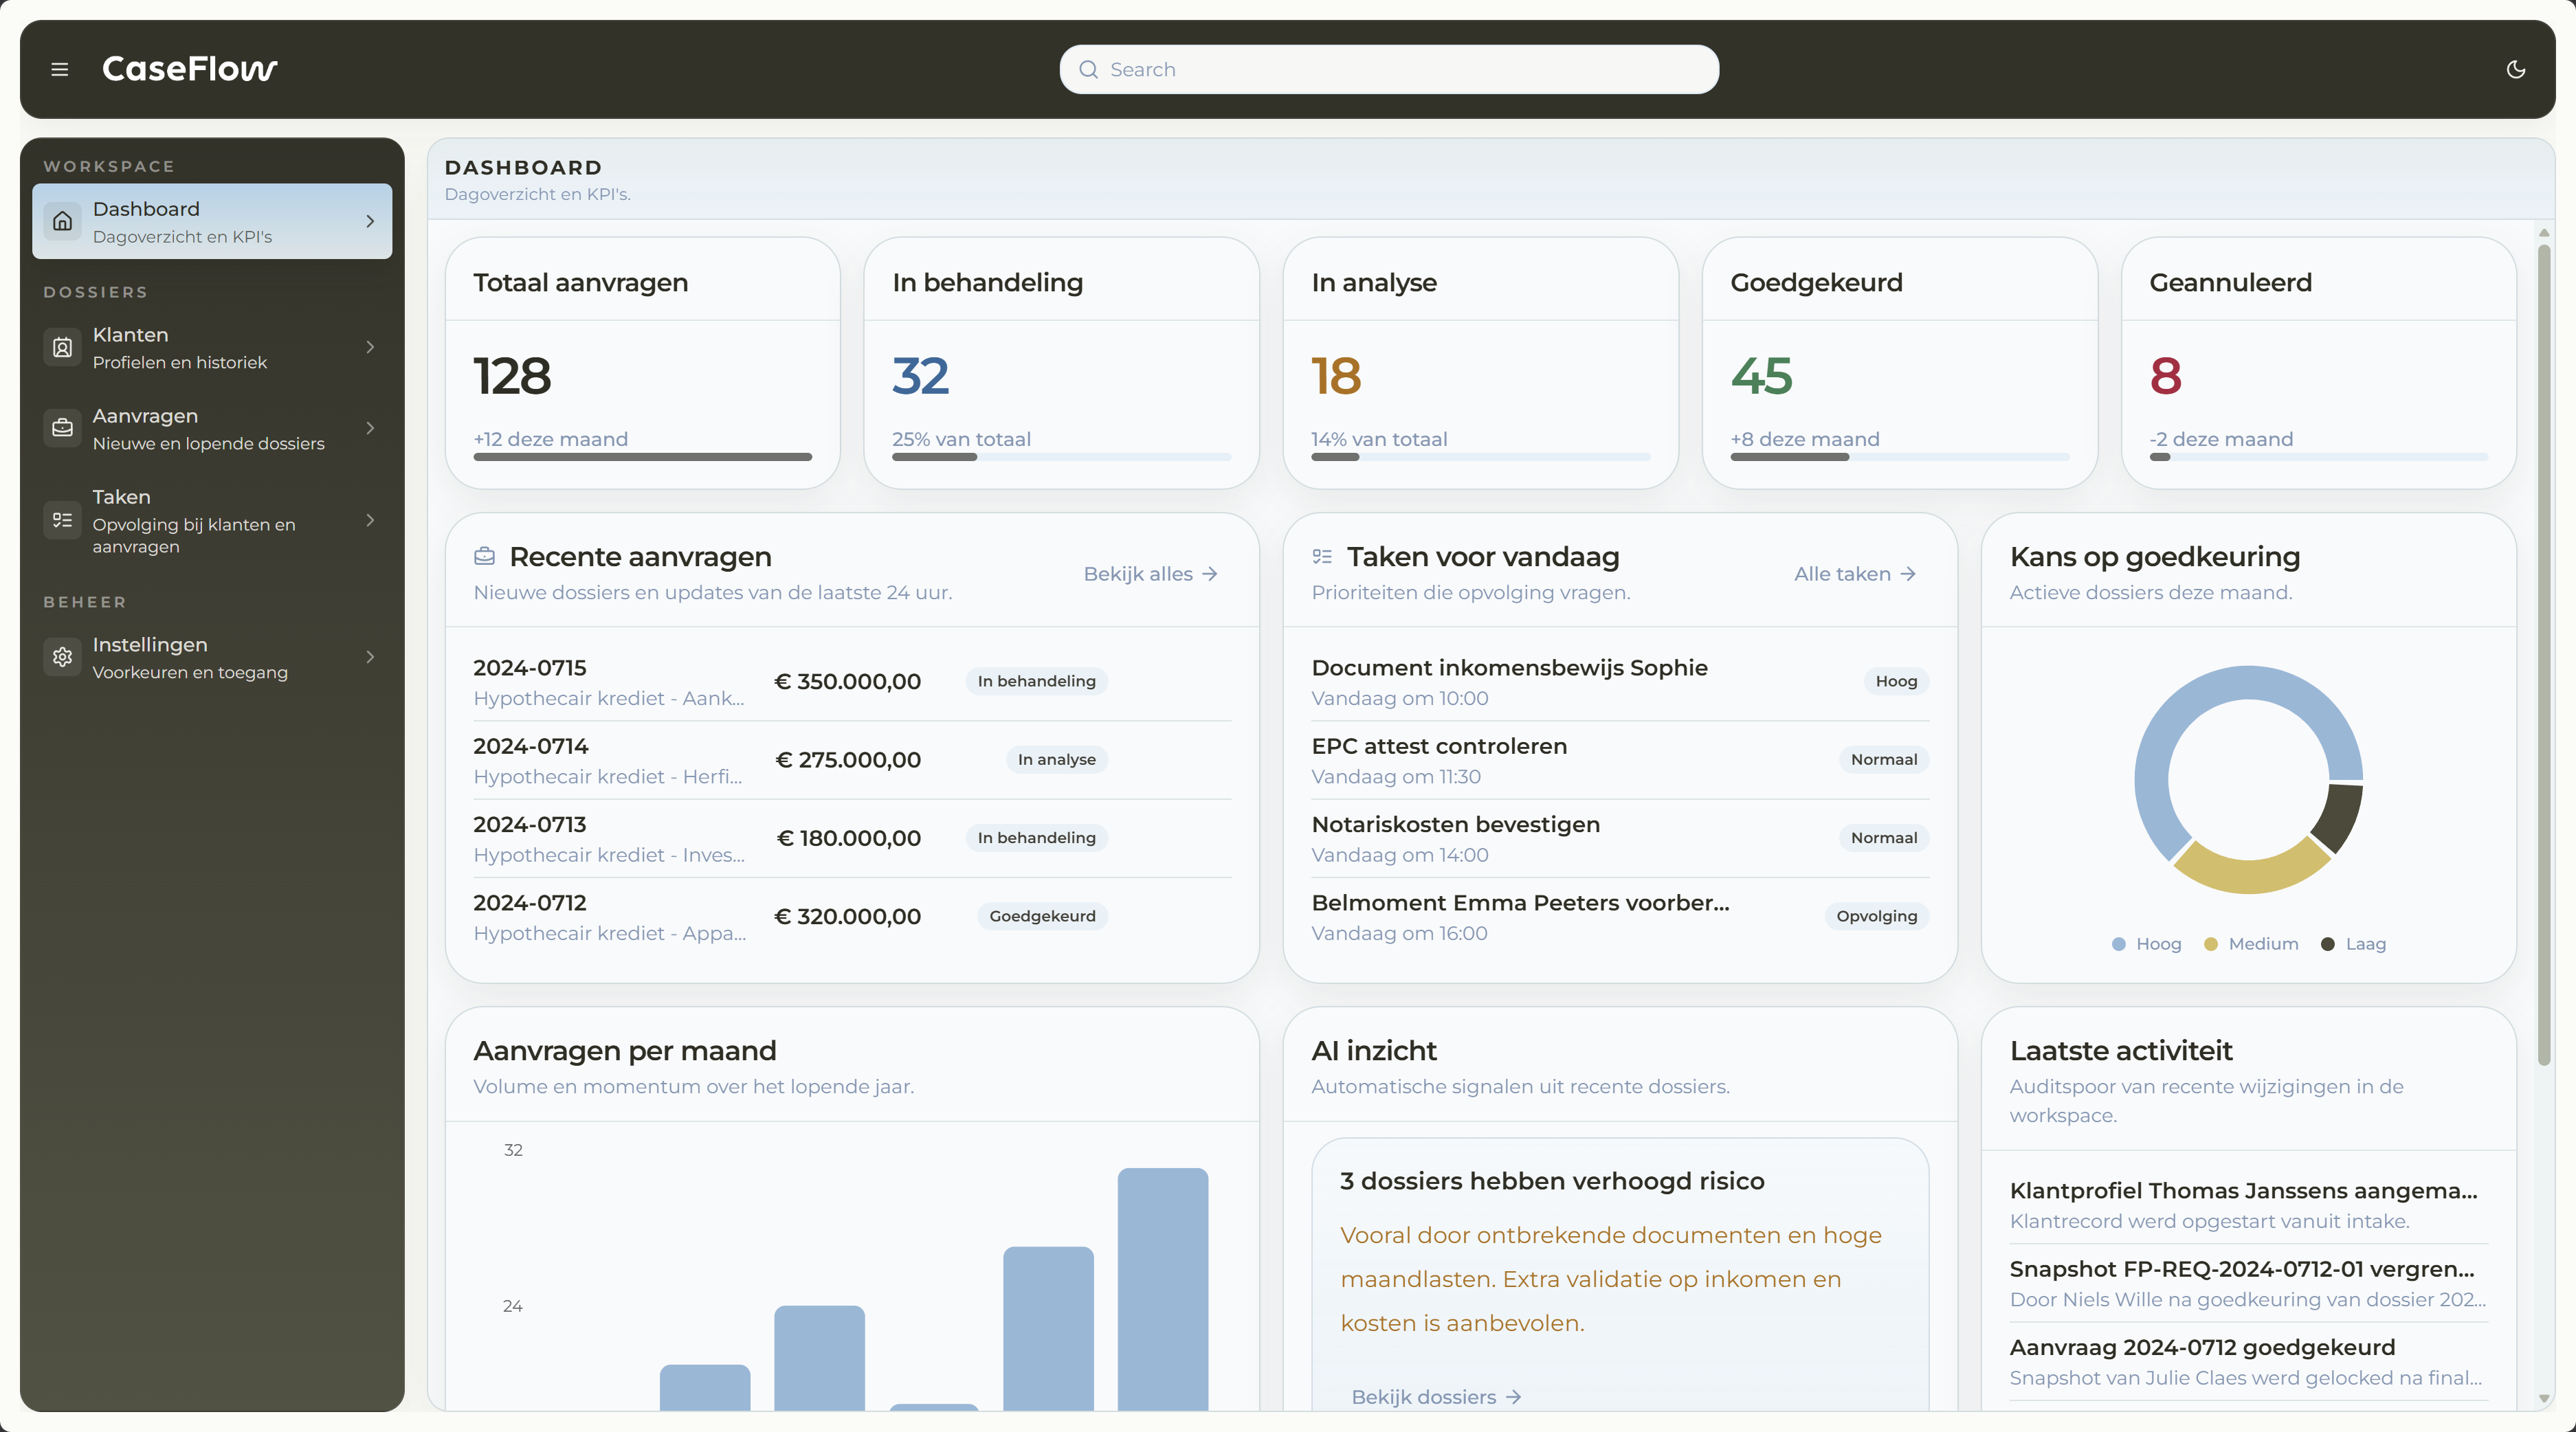
Task: Open the Klanten sidebar item
Action: [x=212, y=347]
